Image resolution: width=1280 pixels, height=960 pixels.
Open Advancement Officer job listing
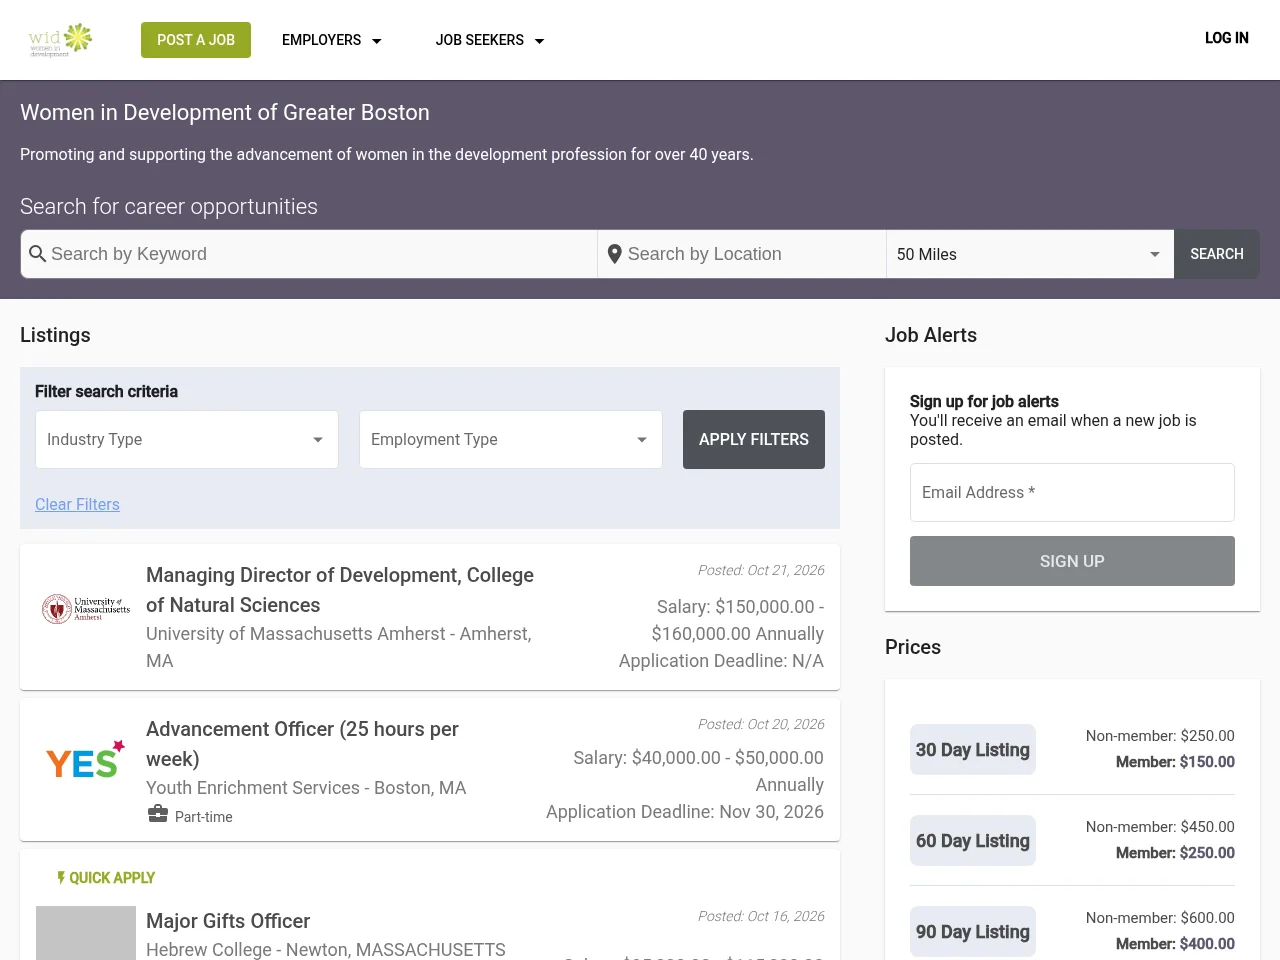pos(302,744)
